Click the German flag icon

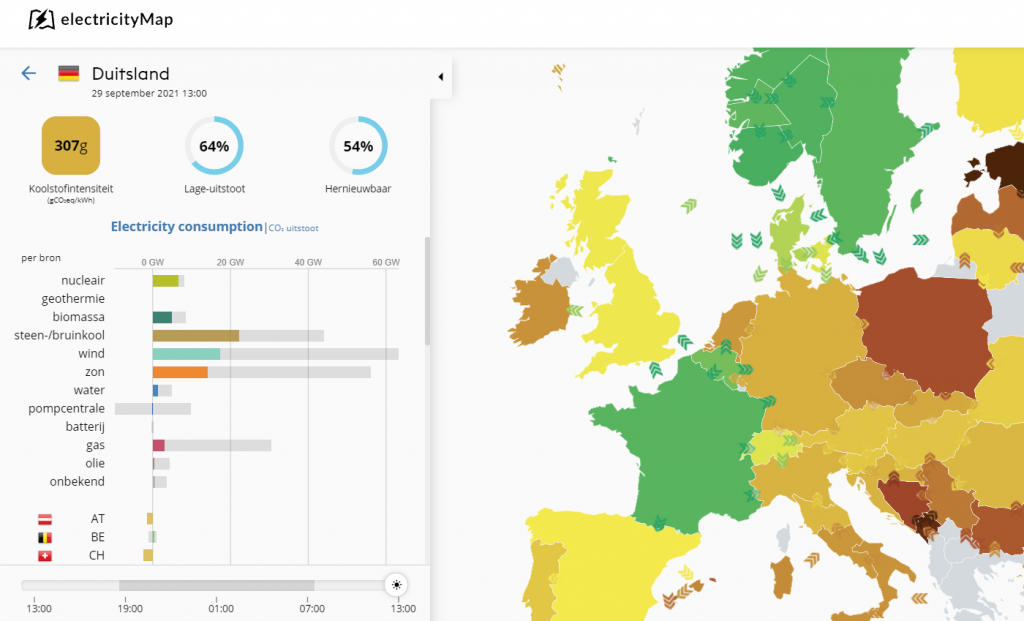click(x=69, y=74)
